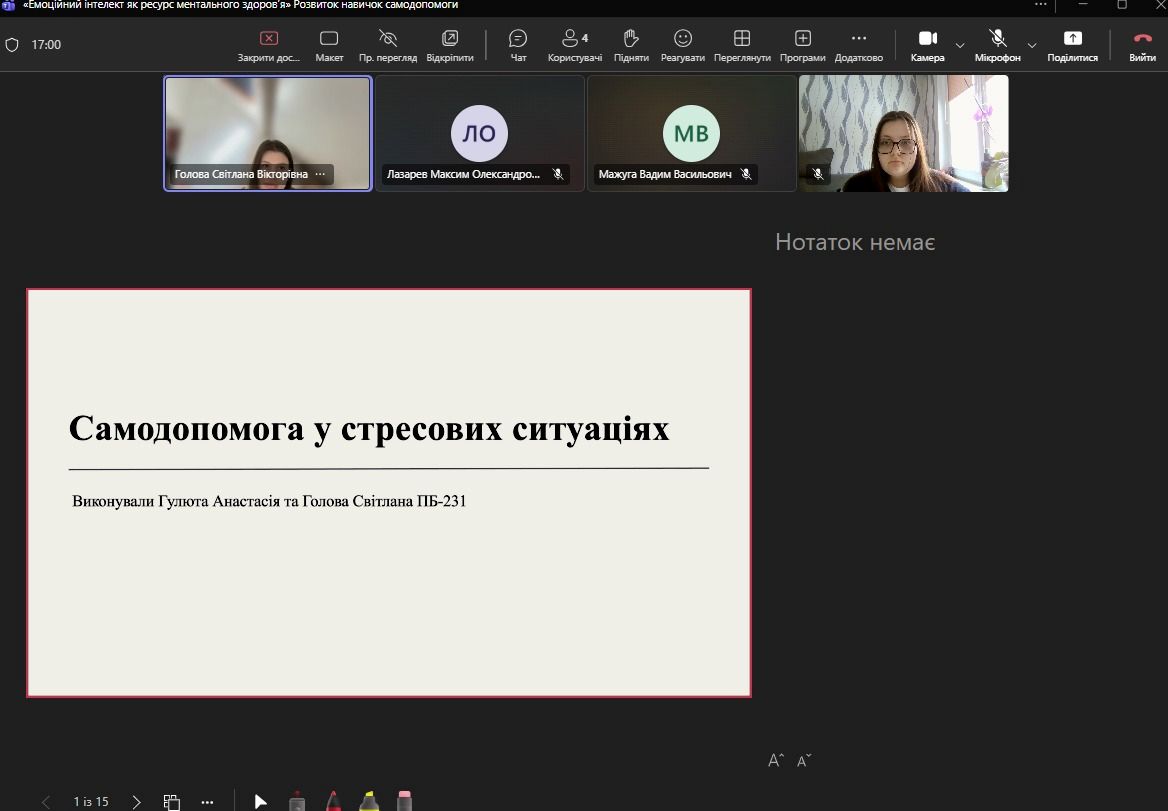This screenshot has width=1168, height=811.
Task: Open reactions menu (Реагувати)
Action: tap(683, 45)
